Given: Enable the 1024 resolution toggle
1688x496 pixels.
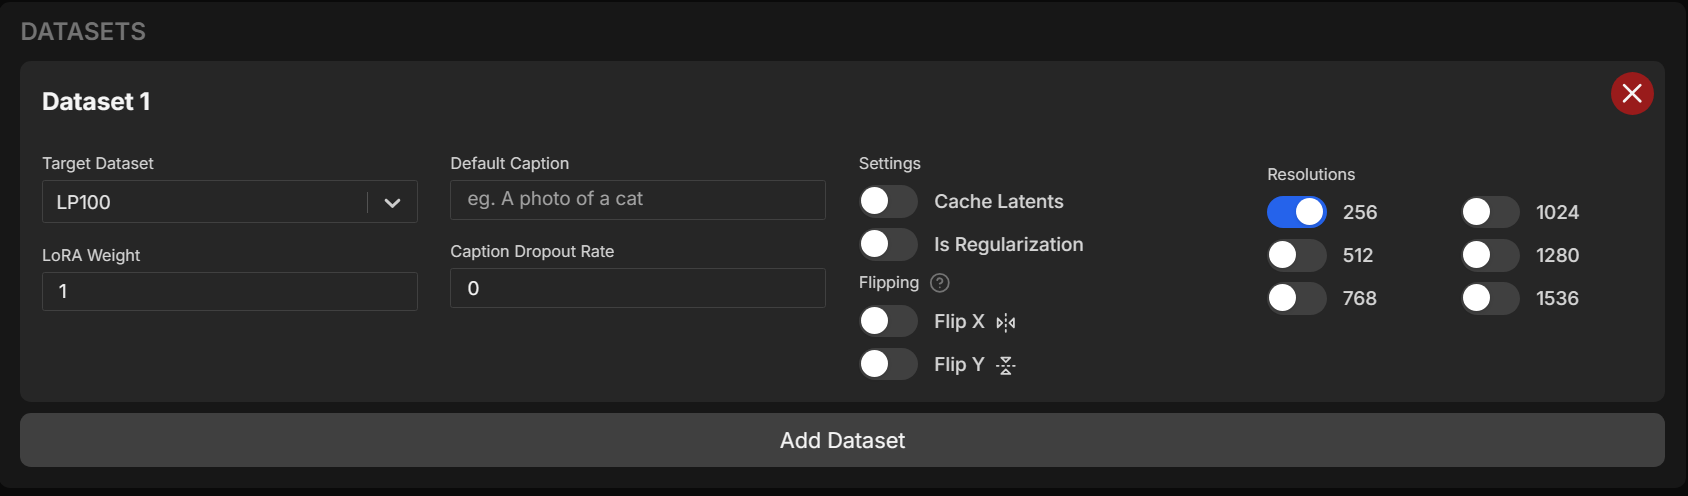Looking at the screenshot, I should pos(1490,212).
